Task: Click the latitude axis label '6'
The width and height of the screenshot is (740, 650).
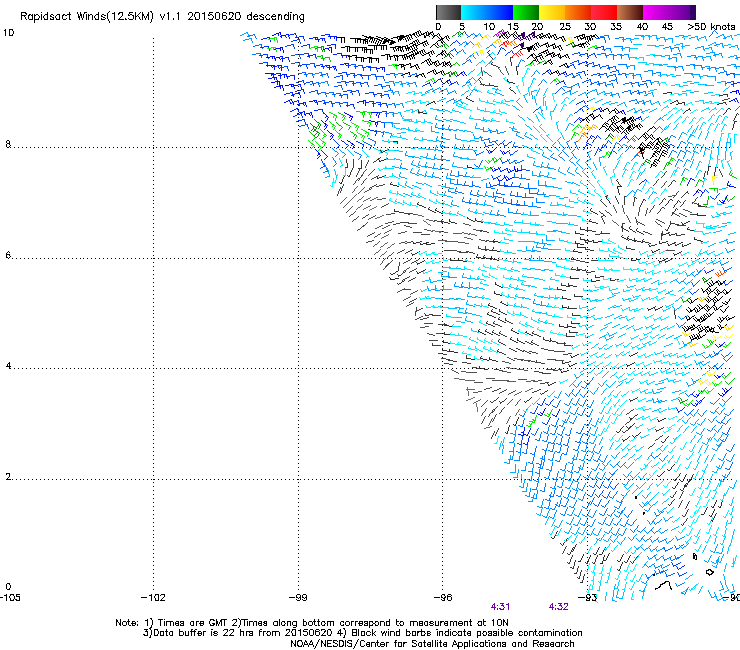Action: coord(8,255)
